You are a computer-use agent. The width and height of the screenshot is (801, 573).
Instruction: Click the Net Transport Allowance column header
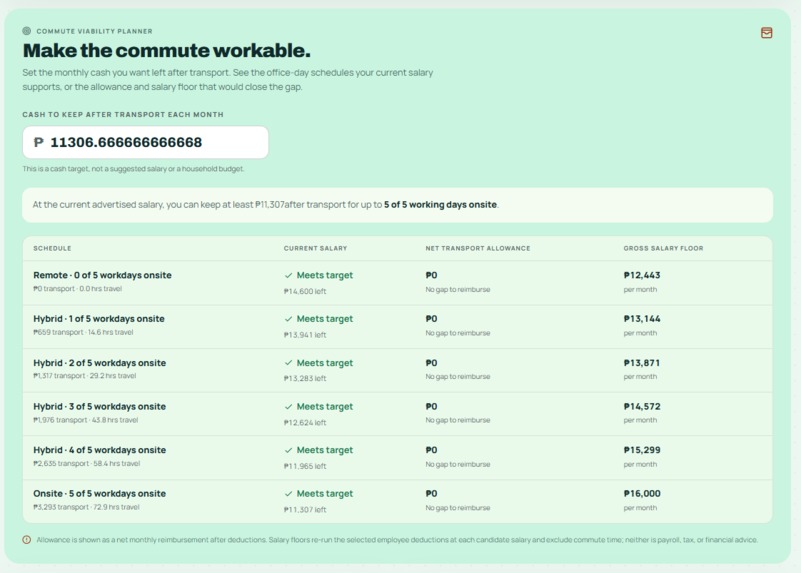pyautogui.click(x=478, y=248)
